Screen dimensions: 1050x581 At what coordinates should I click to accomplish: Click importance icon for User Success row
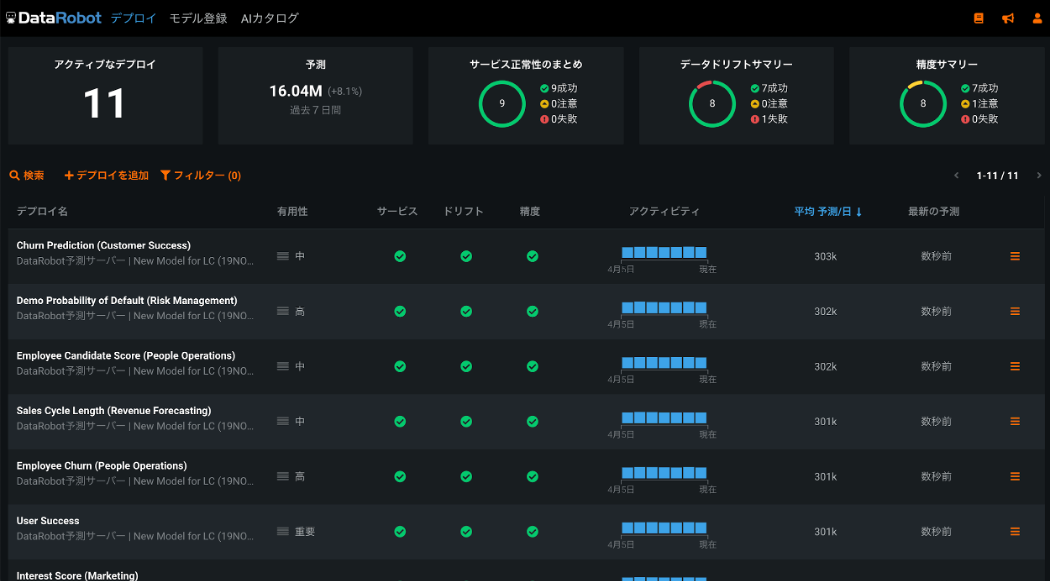(283, 531)
